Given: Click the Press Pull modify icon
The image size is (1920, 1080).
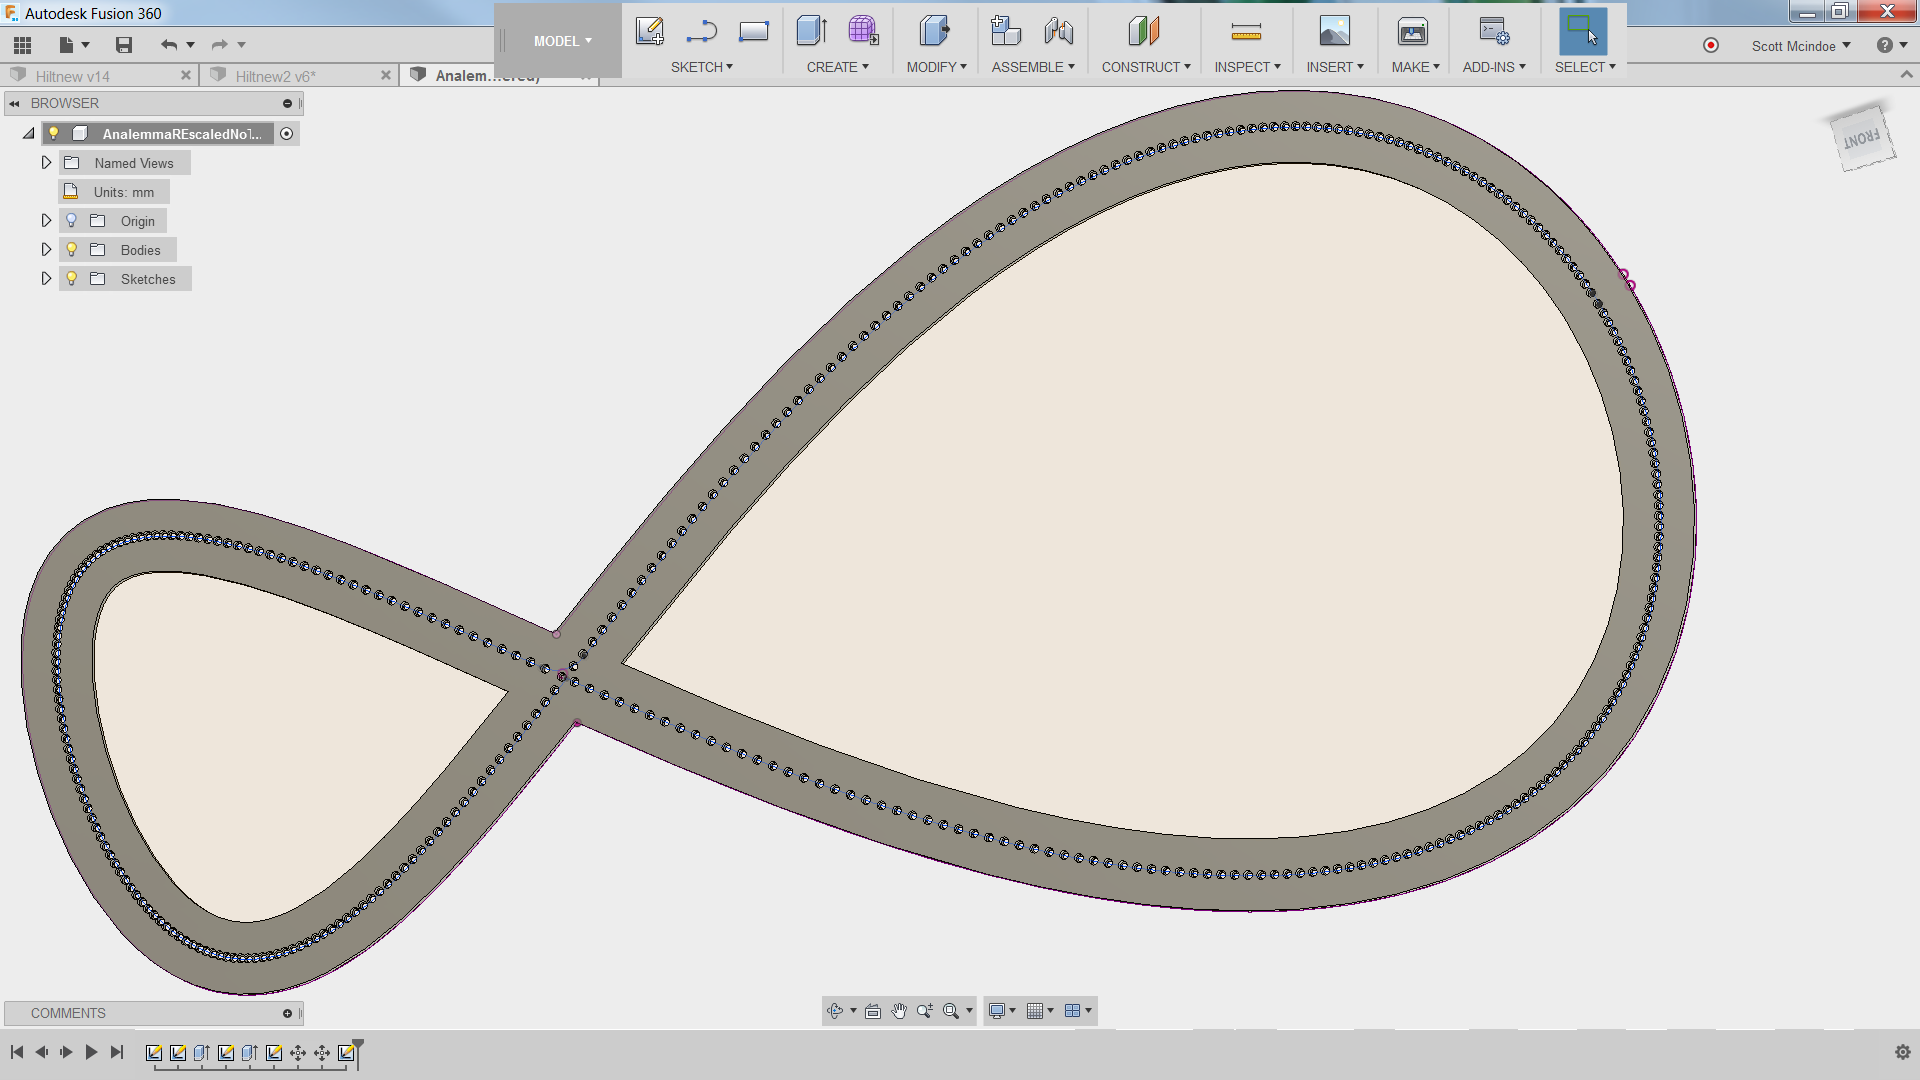Looking at the screenshot, I should pyautogui.click(x=934, y=32).
